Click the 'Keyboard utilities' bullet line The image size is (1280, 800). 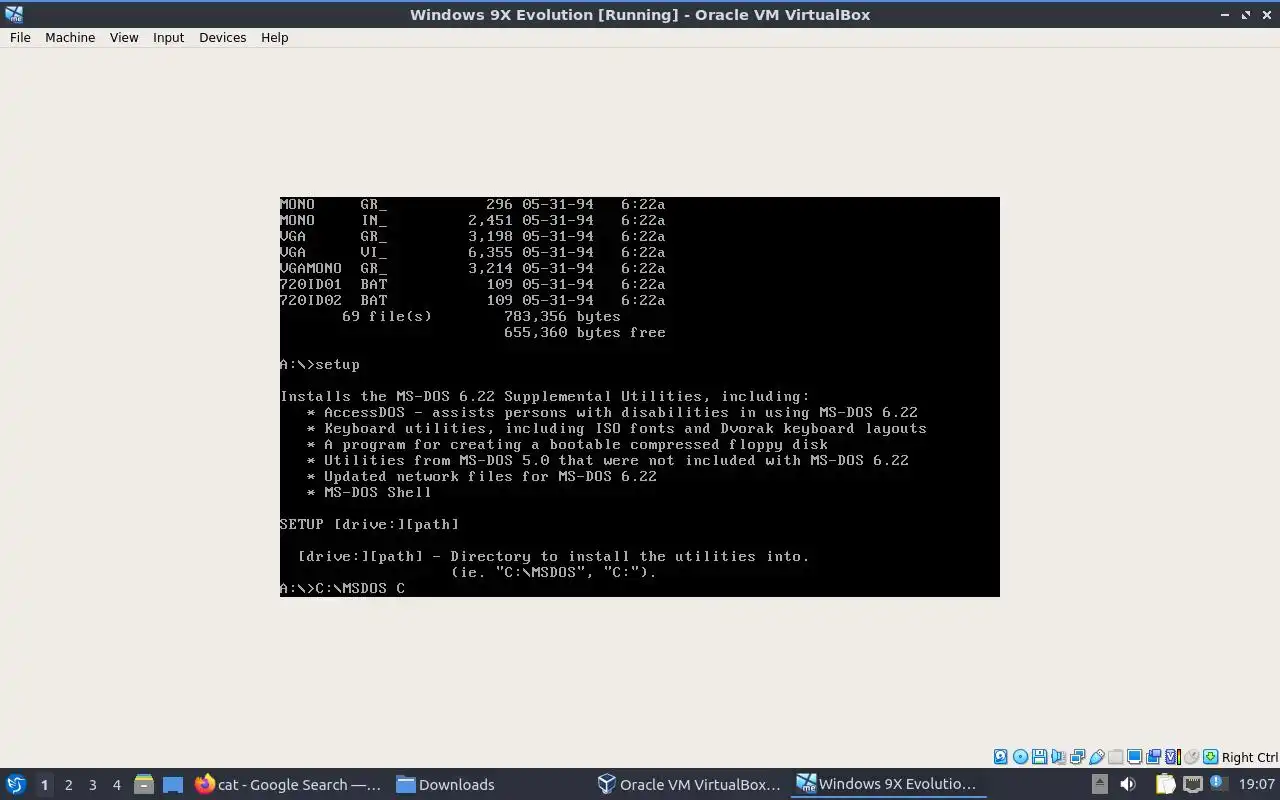617,428
